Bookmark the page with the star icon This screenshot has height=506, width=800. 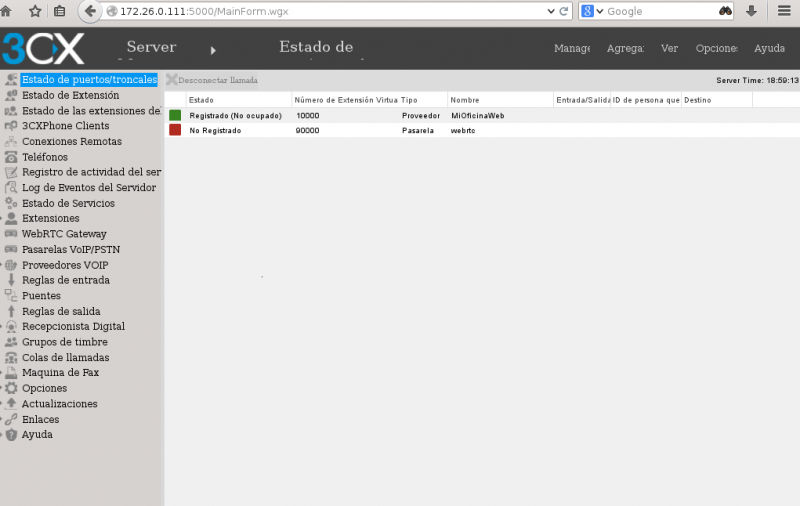tap(35, 11)
